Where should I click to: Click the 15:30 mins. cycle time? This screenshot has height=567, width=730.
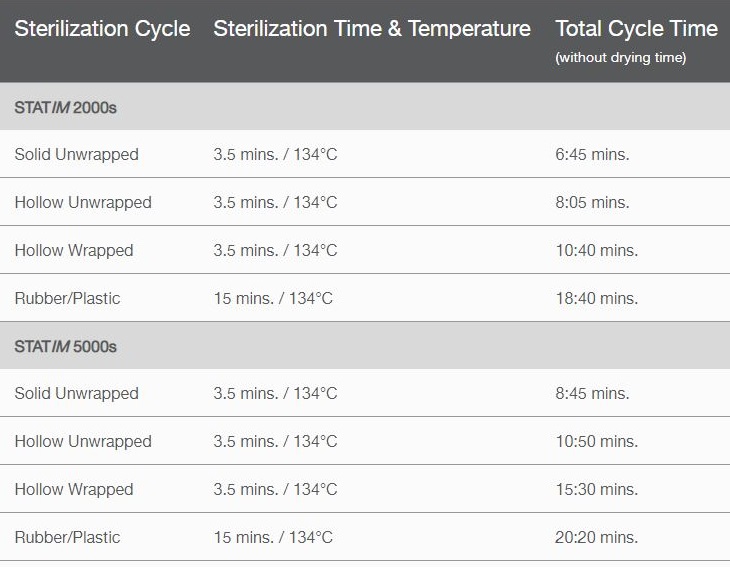[x=596, y=489]
